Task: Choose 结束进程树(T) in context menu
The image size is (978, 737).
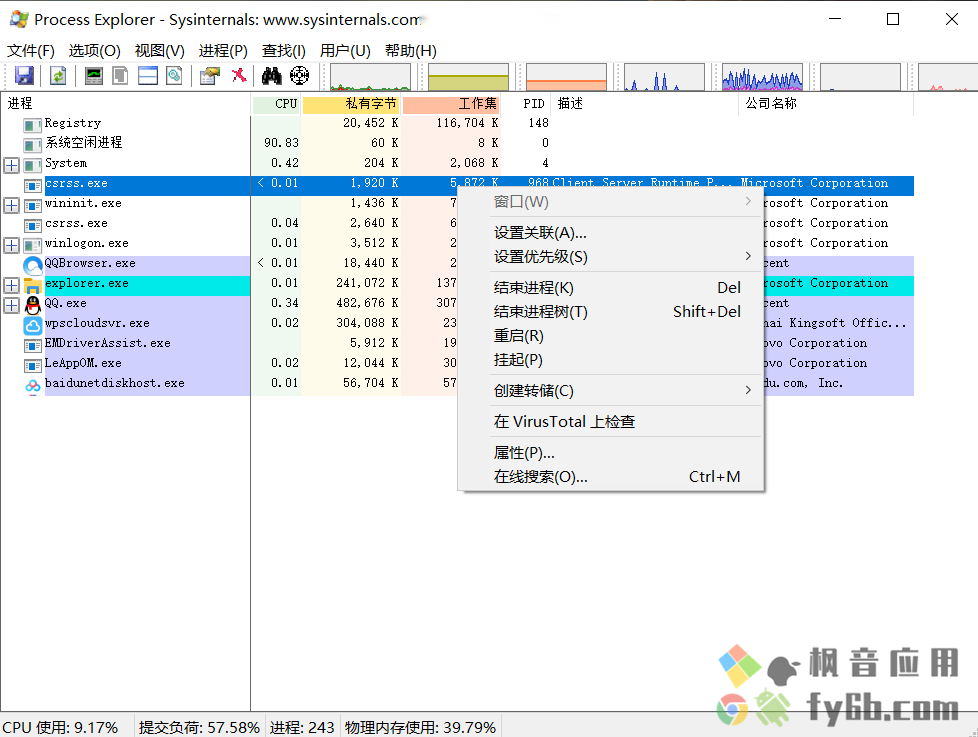Action: pyautogui.click(x=626, y=312)
